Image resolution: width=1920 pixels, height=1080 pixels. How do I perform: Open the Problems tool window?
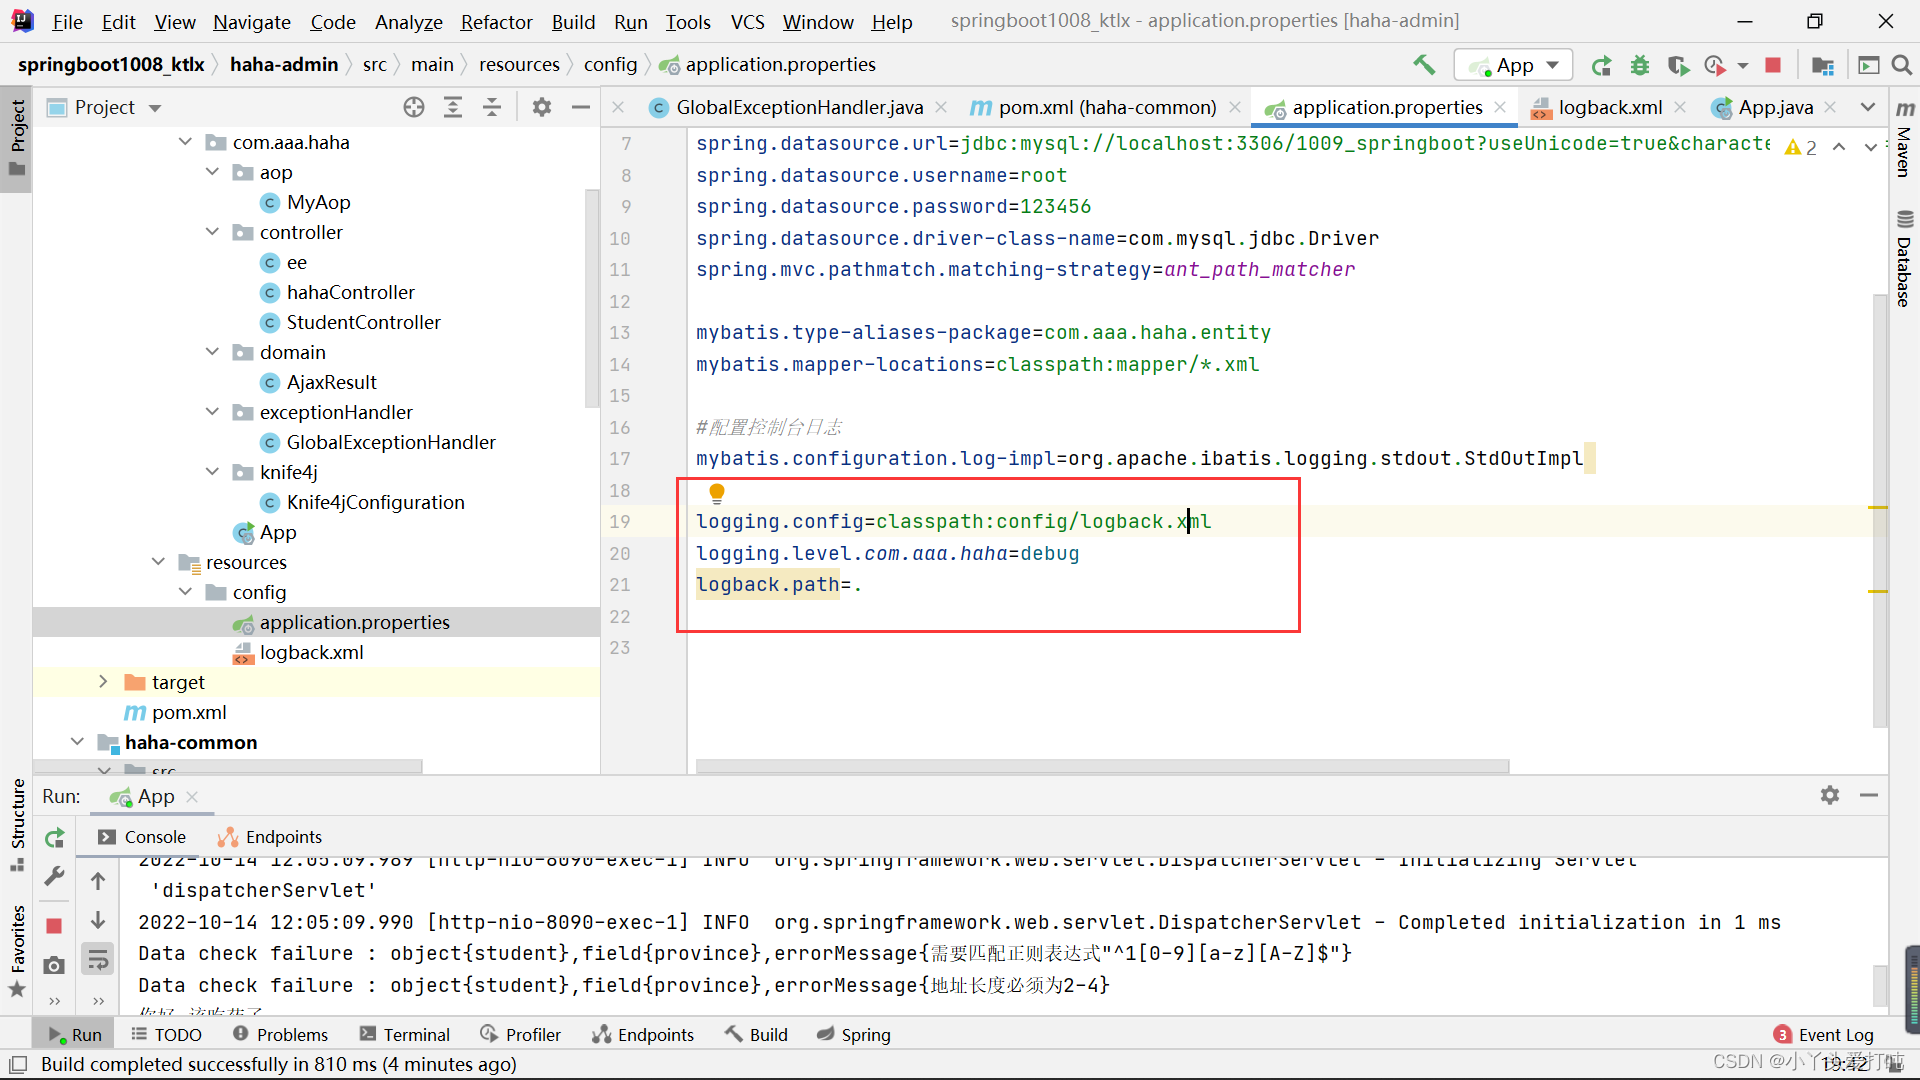click(280, 1035)
